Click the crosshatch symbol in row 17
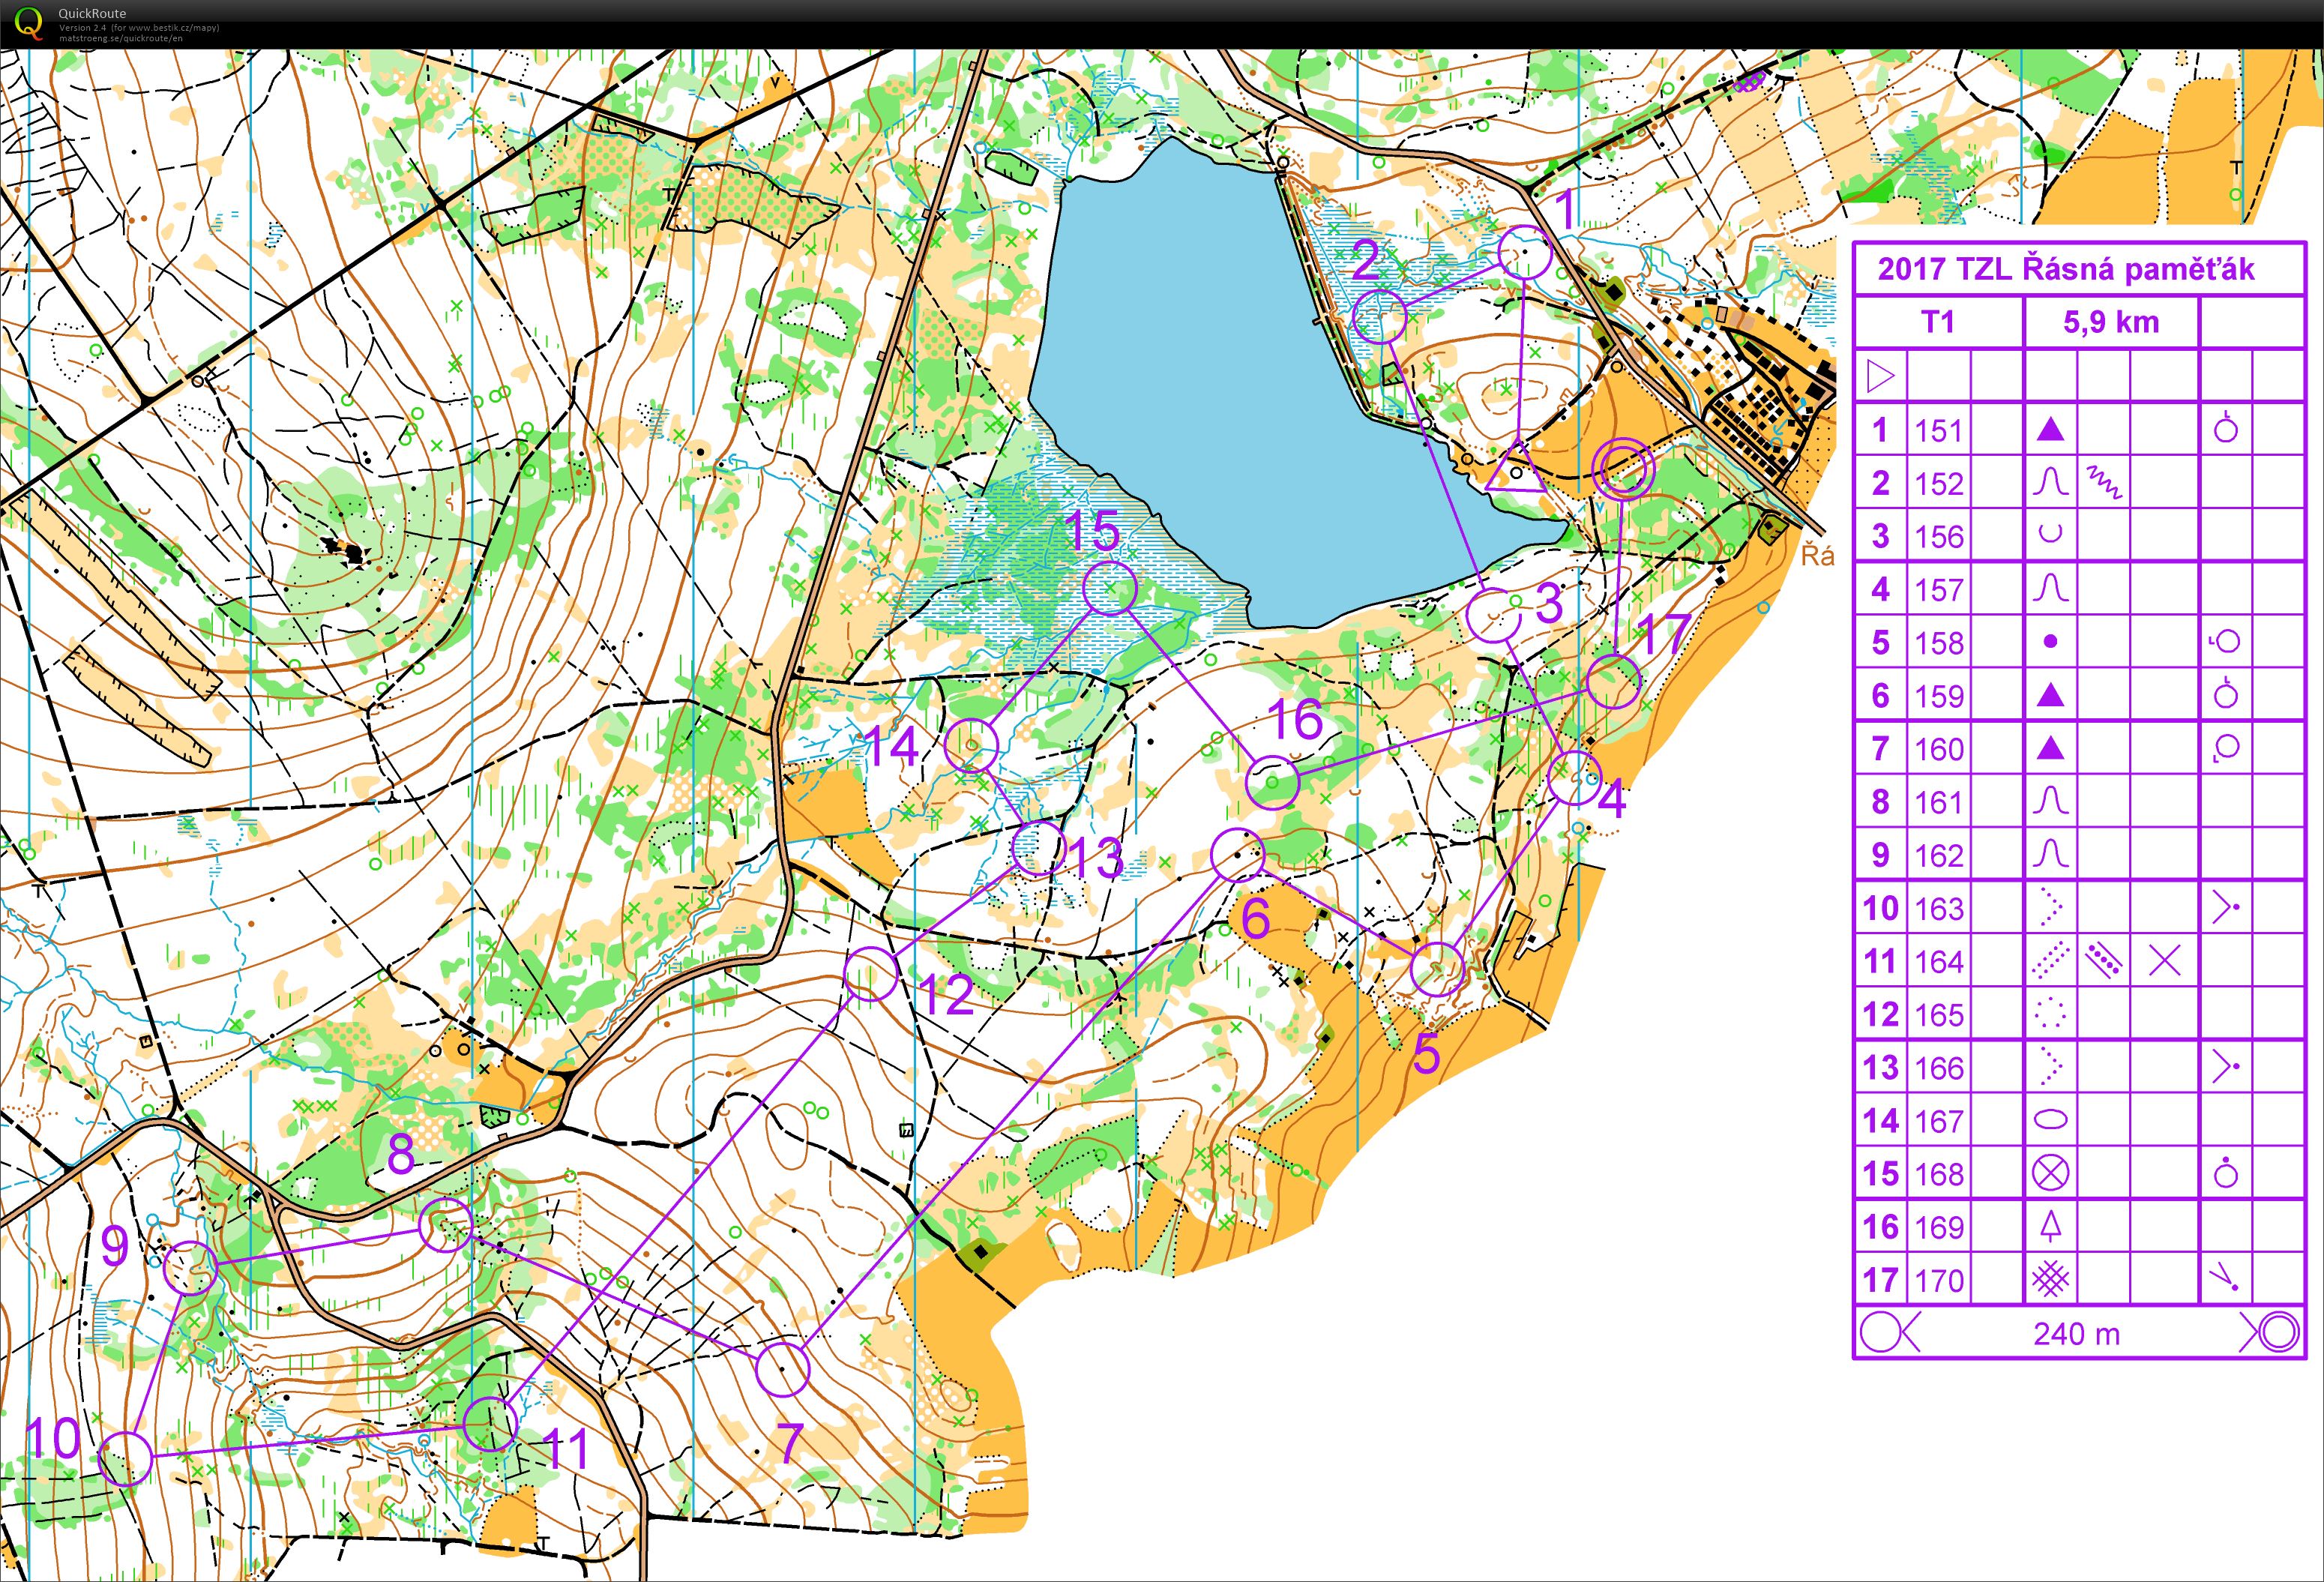 [x=2050, y=1279]
